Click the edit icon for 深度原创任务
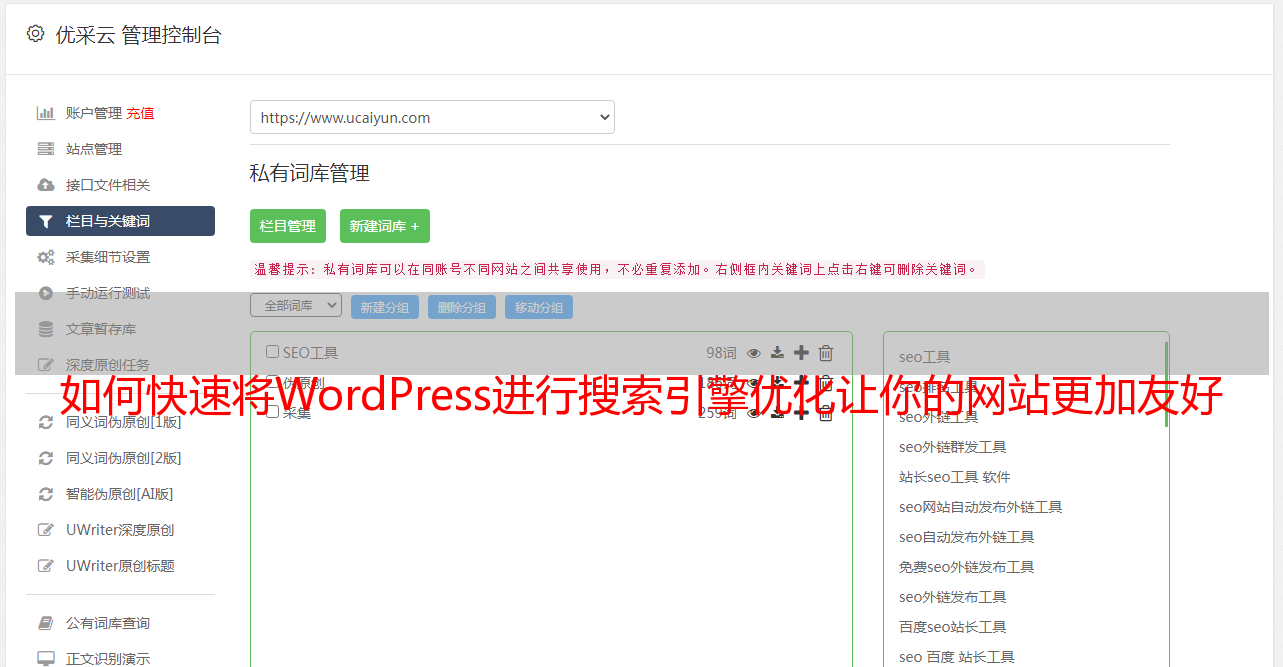Screen dimensions: 1283x667 pyautogui.click(x=46, y=365)
